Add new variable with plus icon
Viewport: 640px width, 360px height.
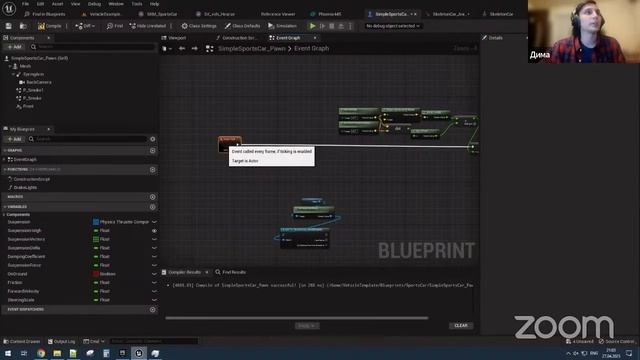[x=153, y=207]
